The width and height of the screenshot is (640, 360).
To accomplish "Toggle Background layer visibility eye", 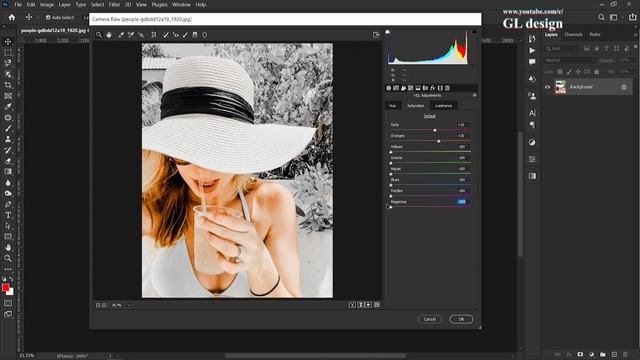I will click(547, 87).
